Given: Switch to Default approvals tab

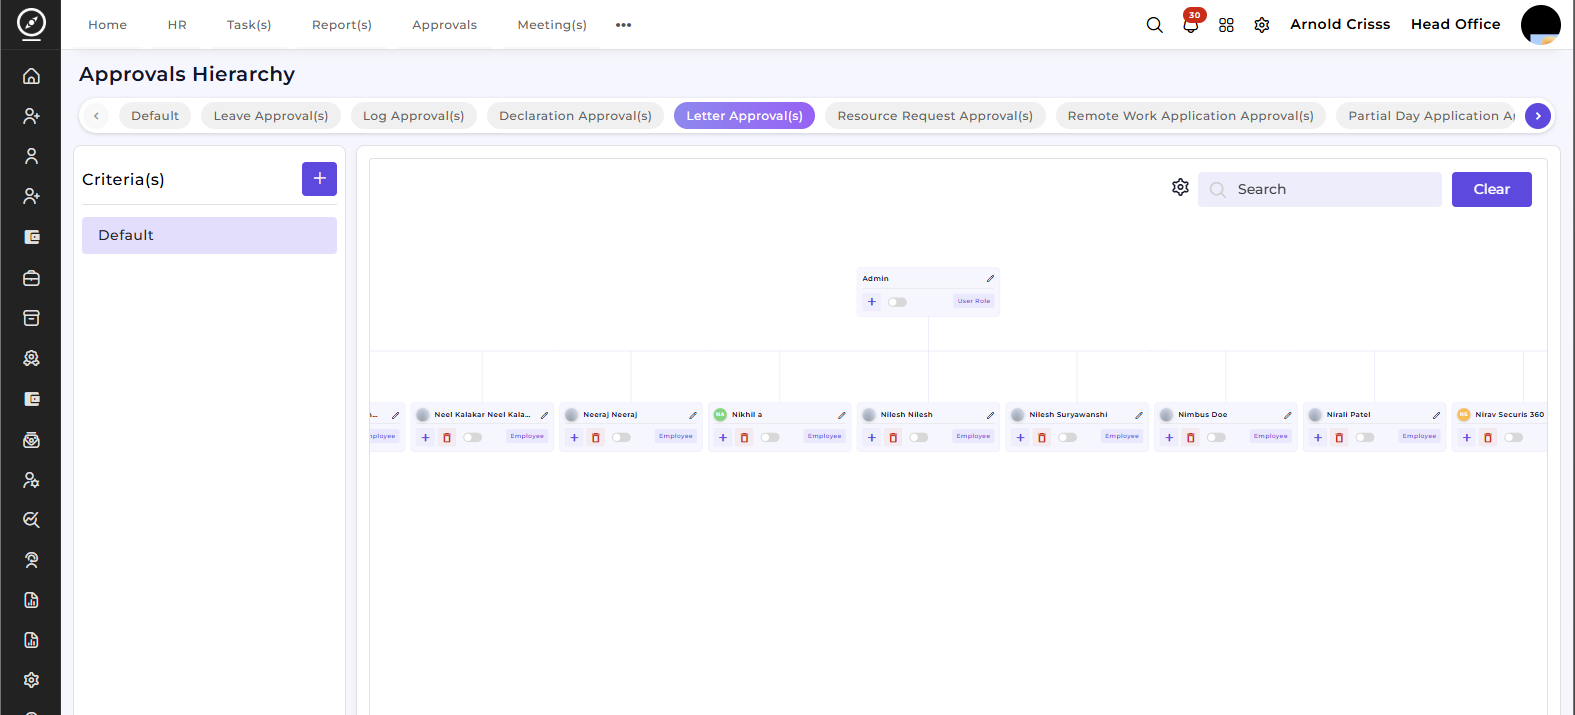Looking at the screenshot, I should coord(155,116).
